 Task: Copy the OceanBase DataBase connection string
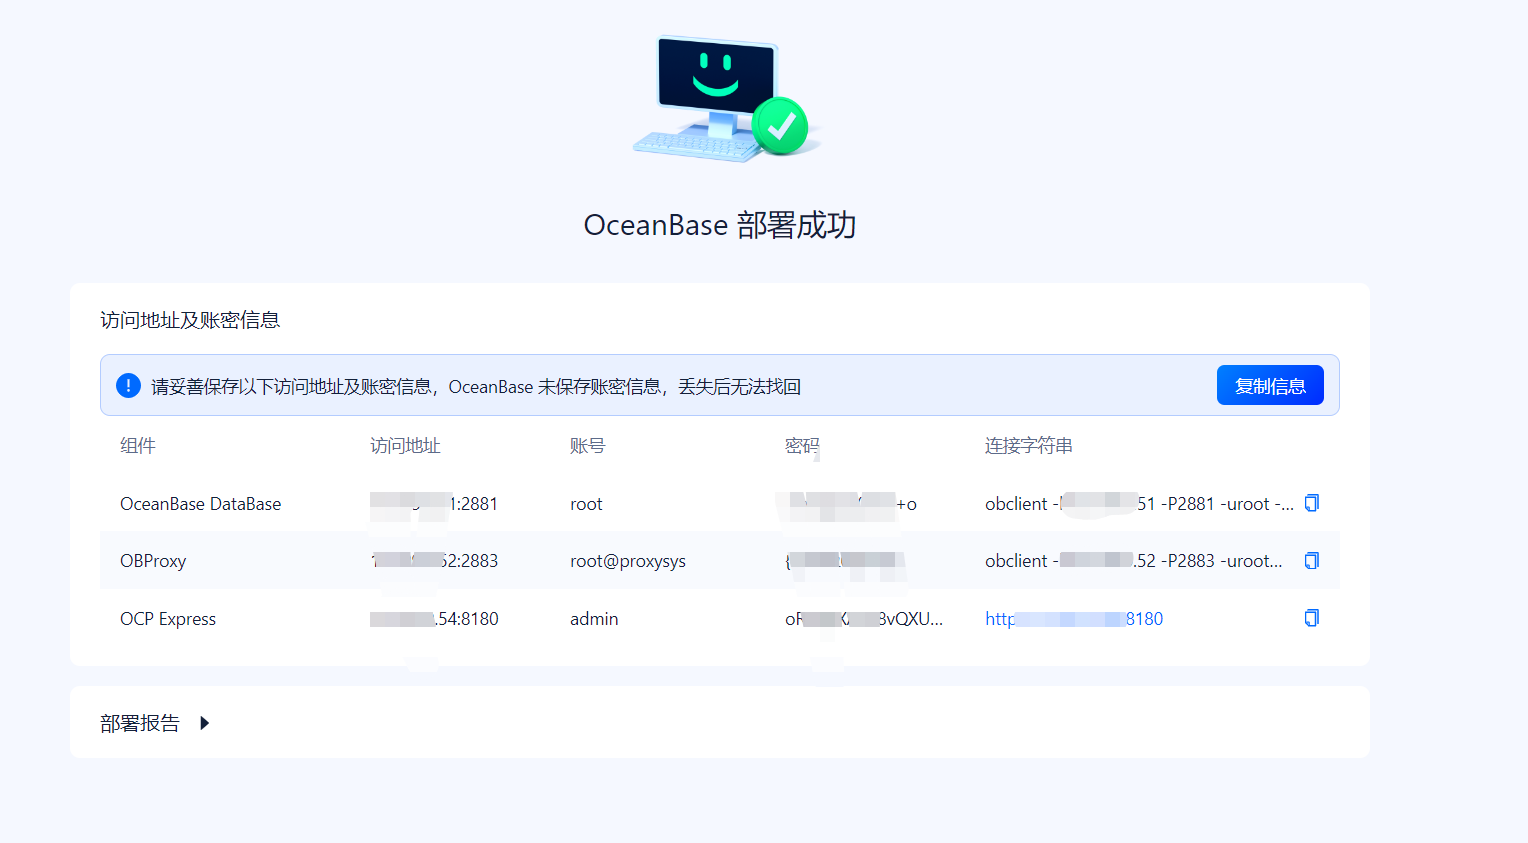pyautogui.click(x=1312, y=503)
